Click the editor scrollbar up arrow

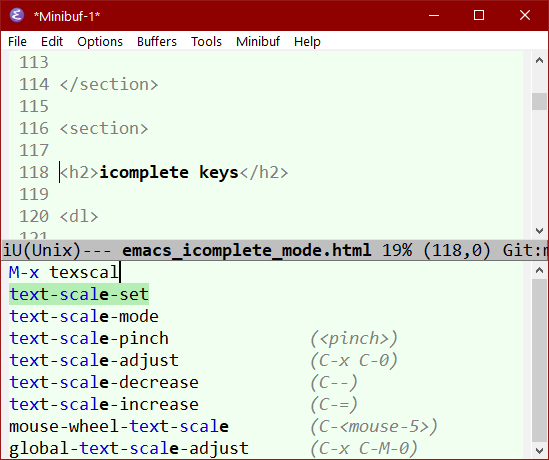pyautogui.click(x=539, y=61)
